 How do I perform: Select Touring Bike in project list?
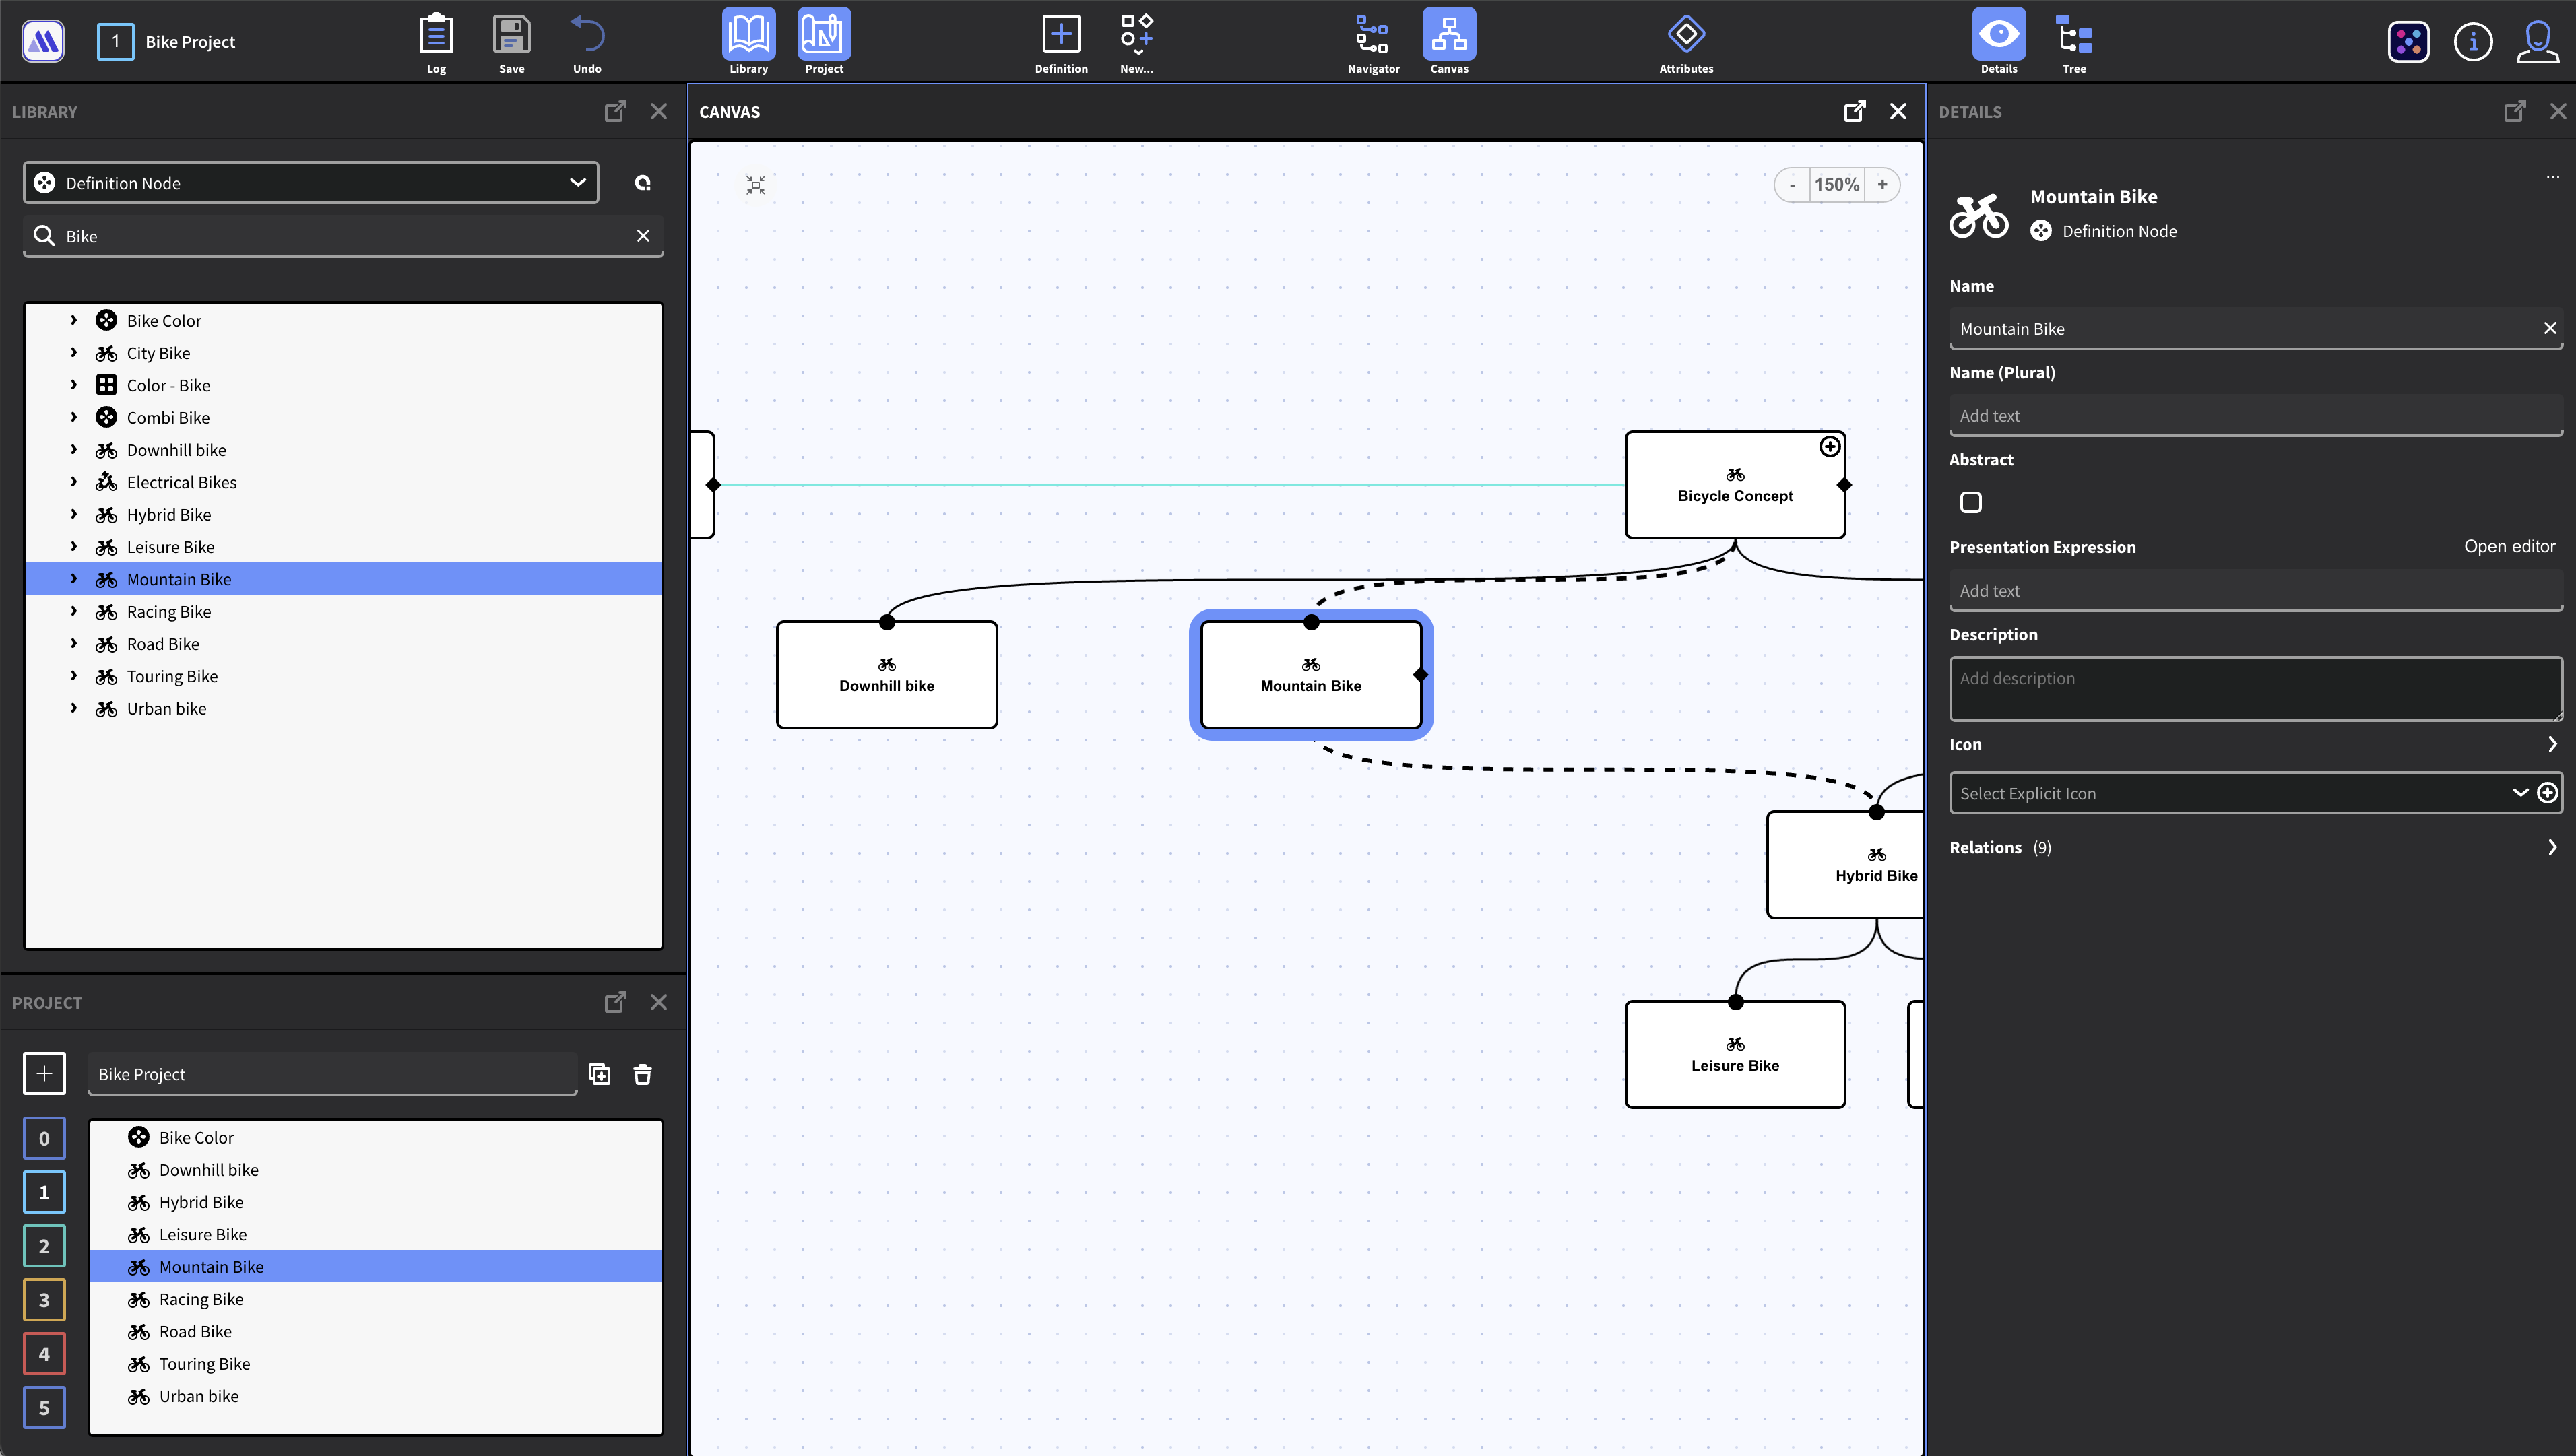pyautogui.click(x=204, y=1364)
